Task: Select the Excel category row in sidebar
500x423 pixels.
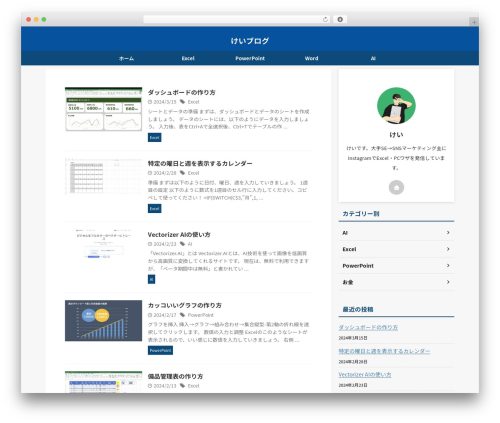Action: point(396,249)
